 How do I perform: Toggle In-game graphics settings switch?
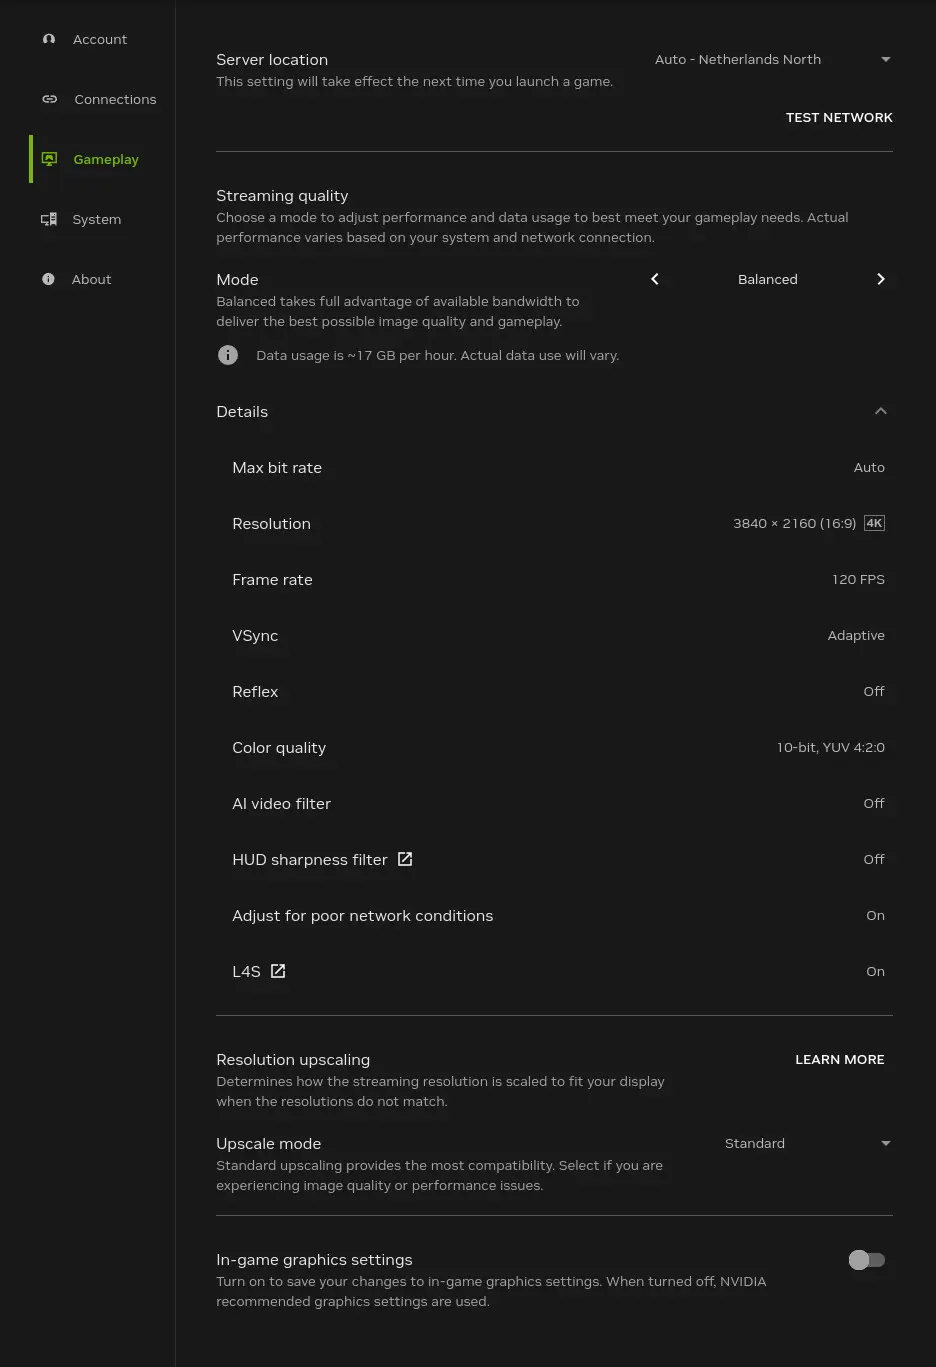tap(867, 1260)
